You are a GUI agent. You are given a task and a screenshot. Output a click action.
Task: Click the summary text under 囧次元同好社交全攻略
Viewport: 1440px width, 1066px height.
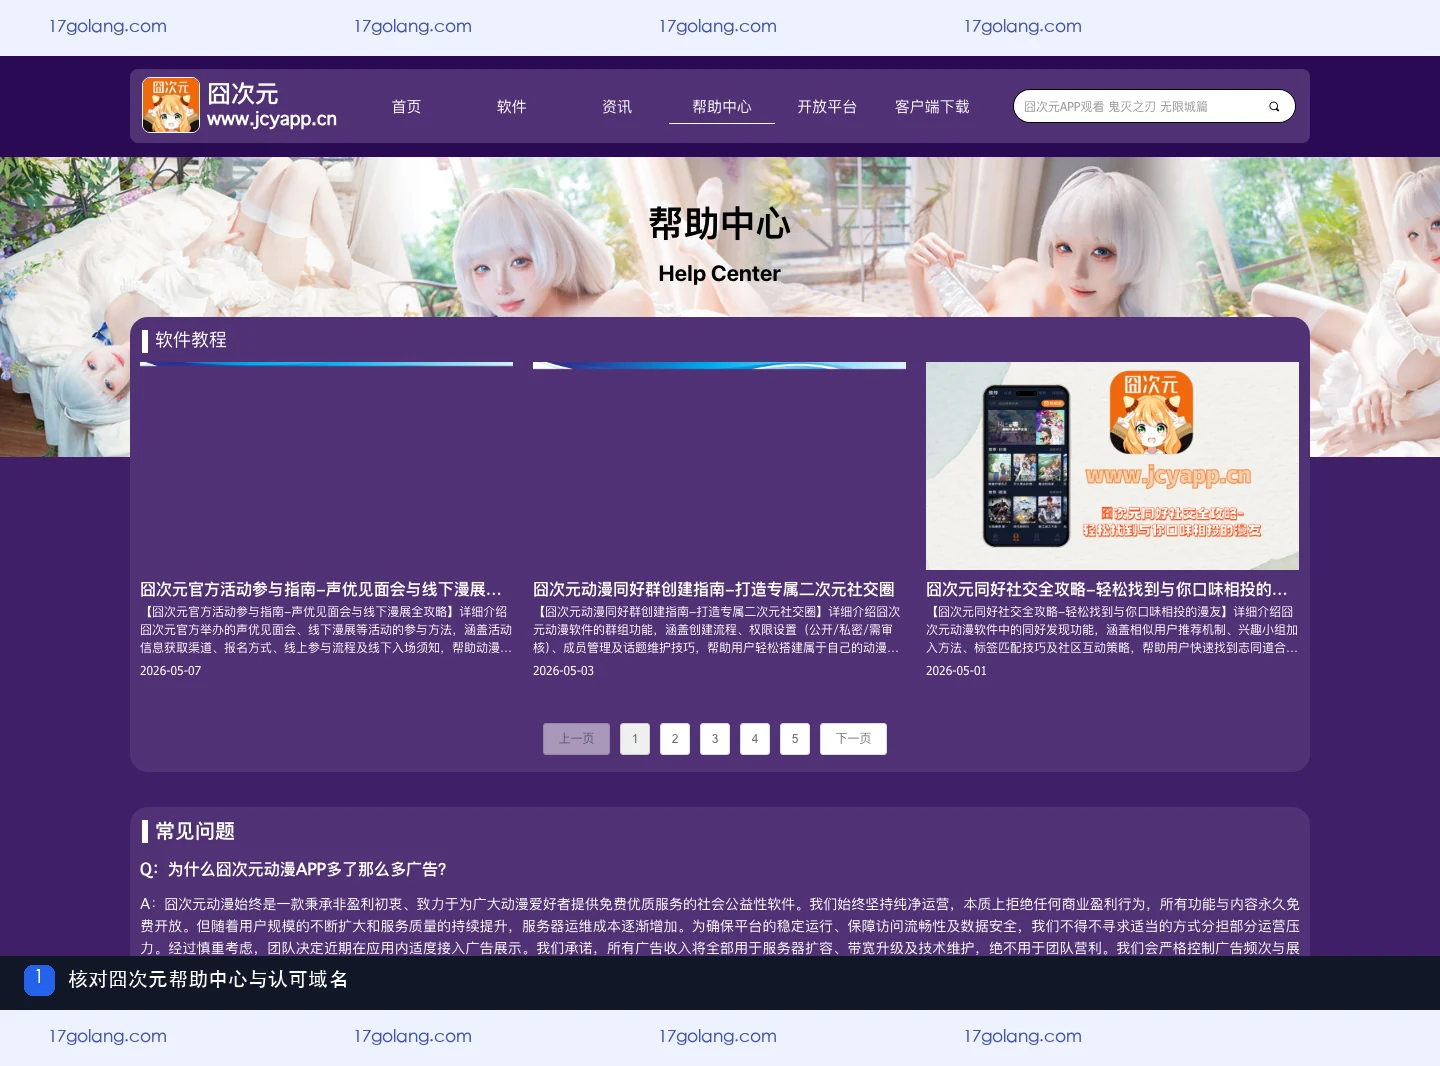coord(1112,630)
